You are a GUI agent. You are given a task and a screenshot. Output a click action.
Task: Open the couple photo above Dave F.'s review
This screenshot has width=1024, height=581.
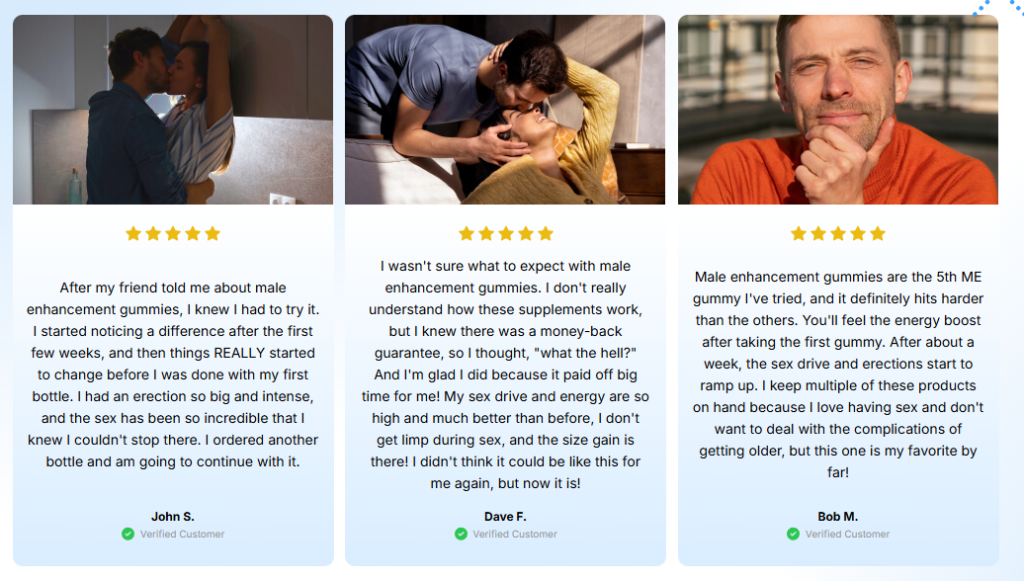point(505,110)
